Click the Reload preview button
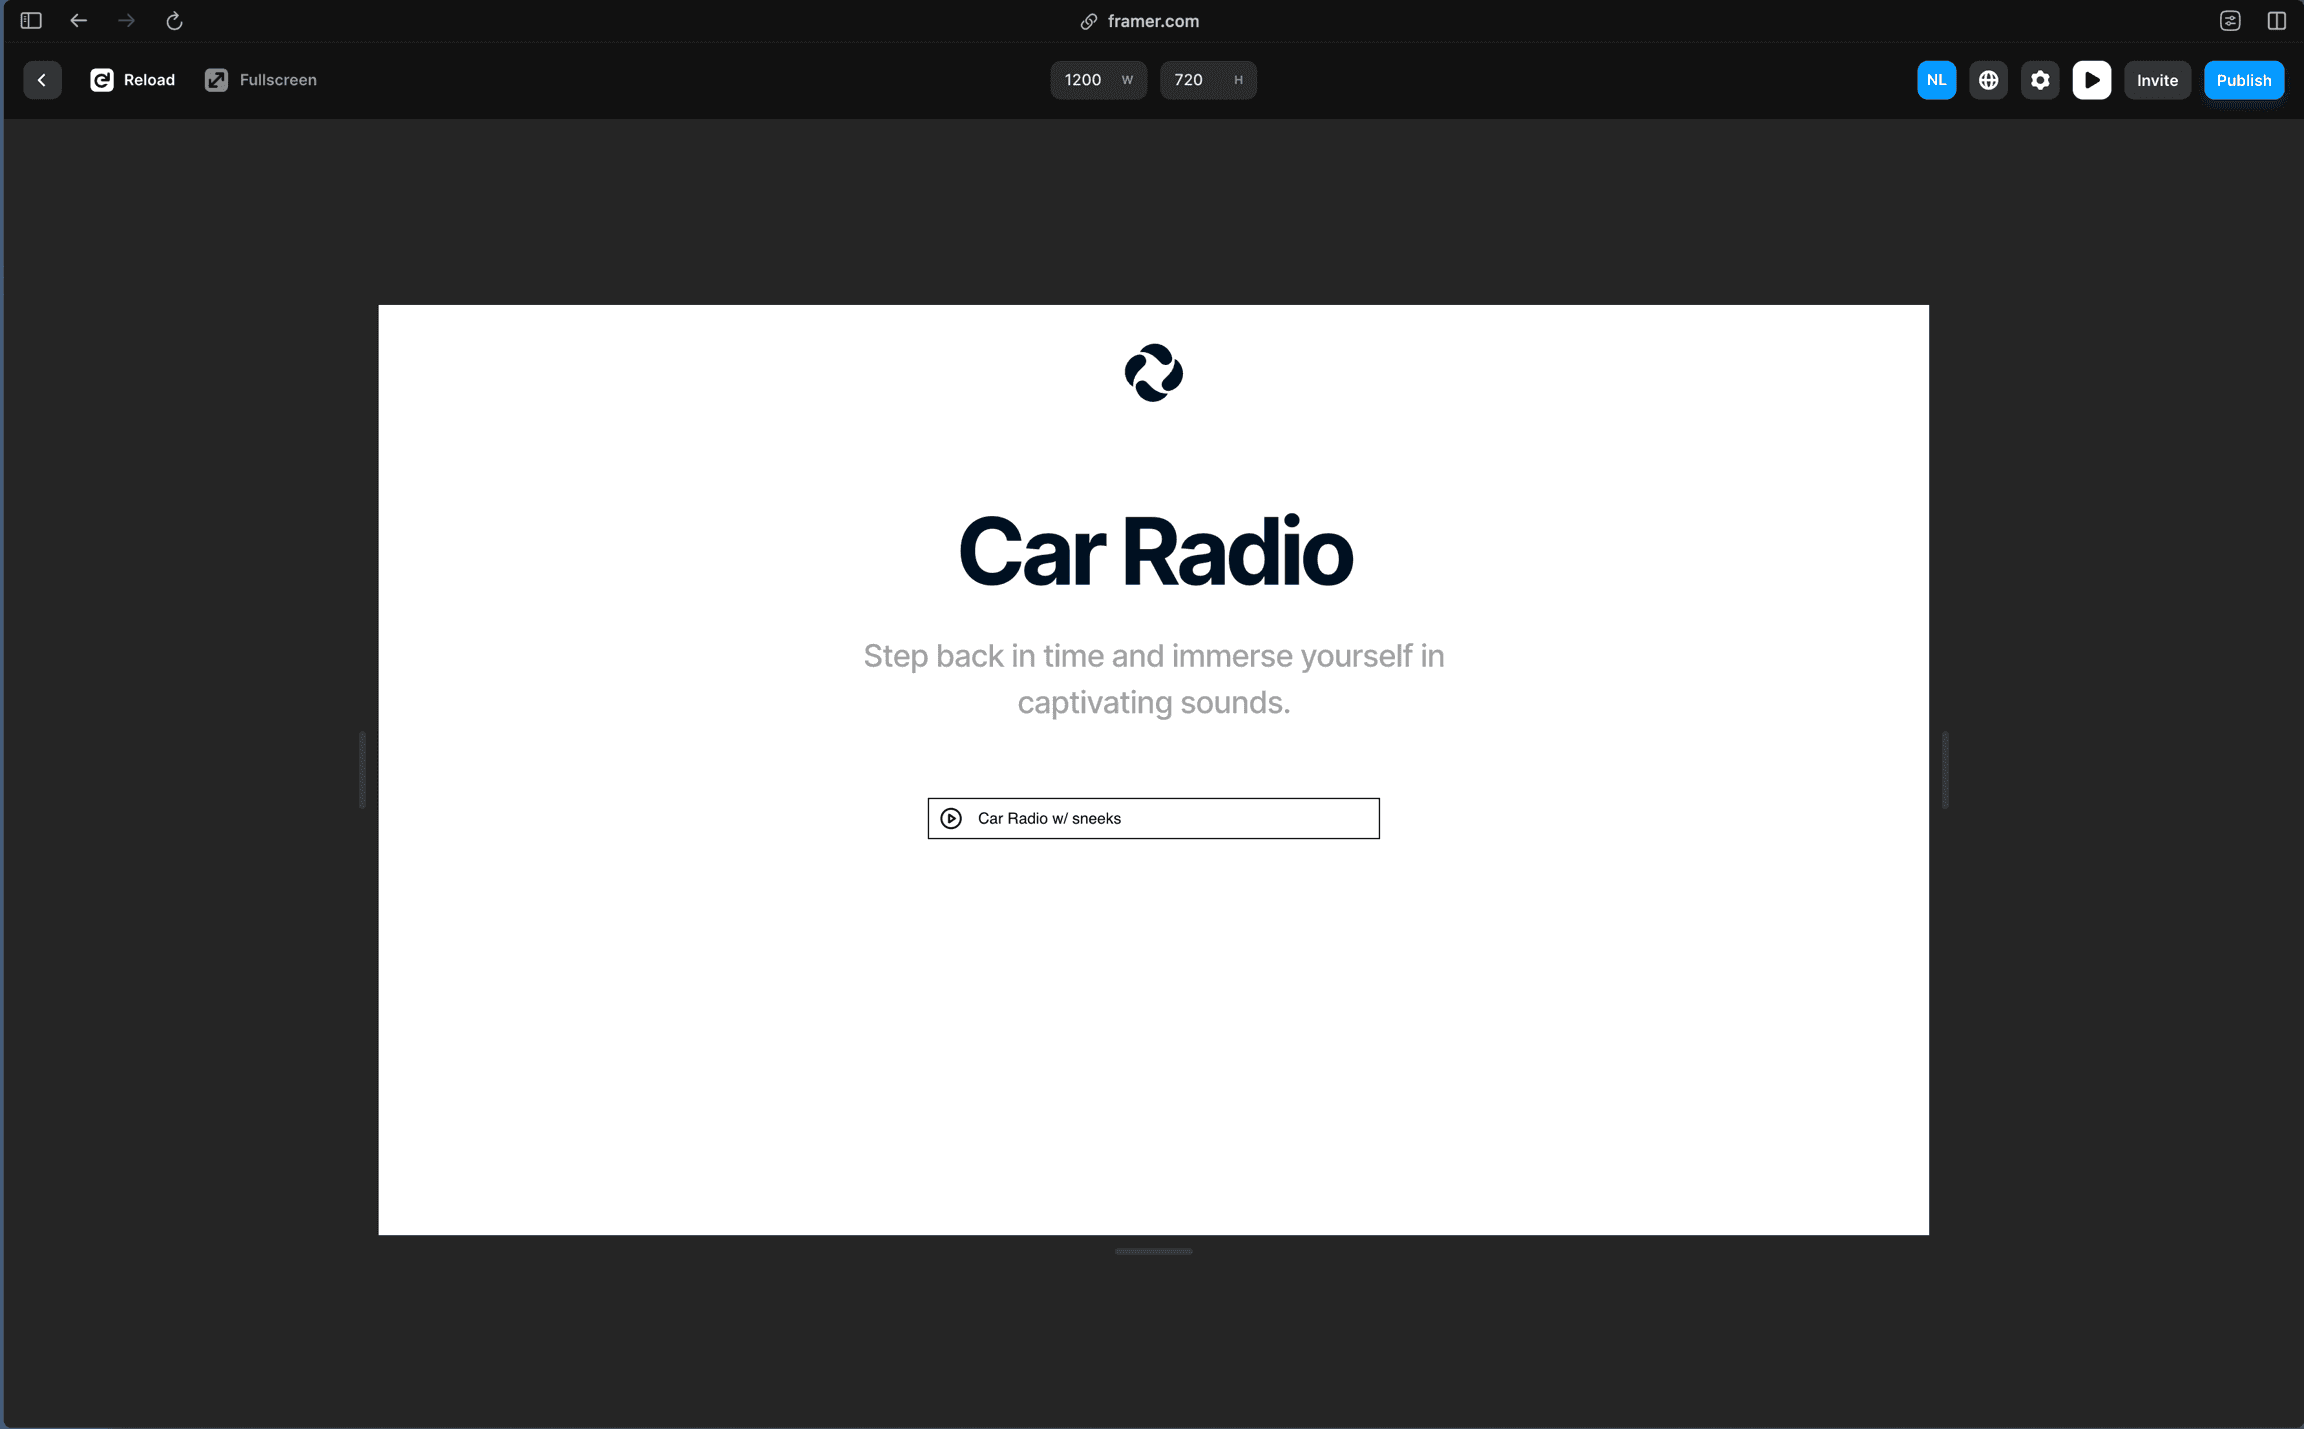2304x1429 pixels. (132, 80)
